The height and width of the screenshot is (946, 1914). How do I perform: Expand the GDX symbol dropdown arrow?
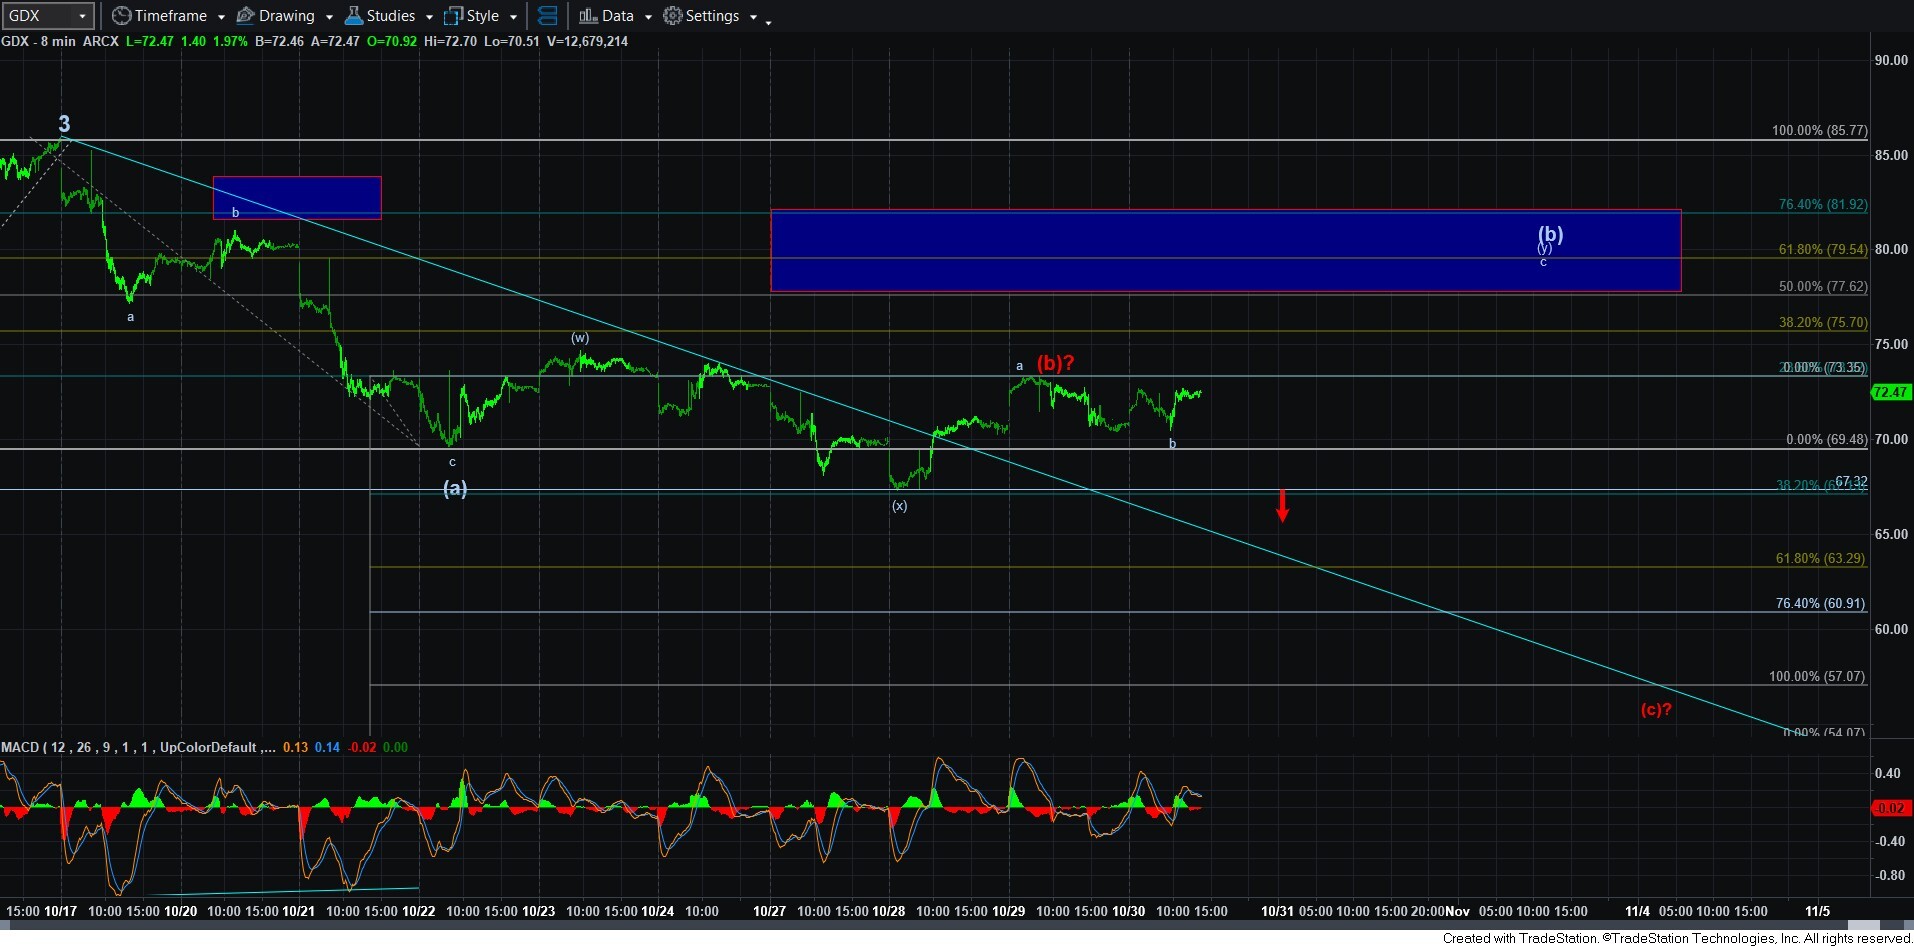click(82, 16)
